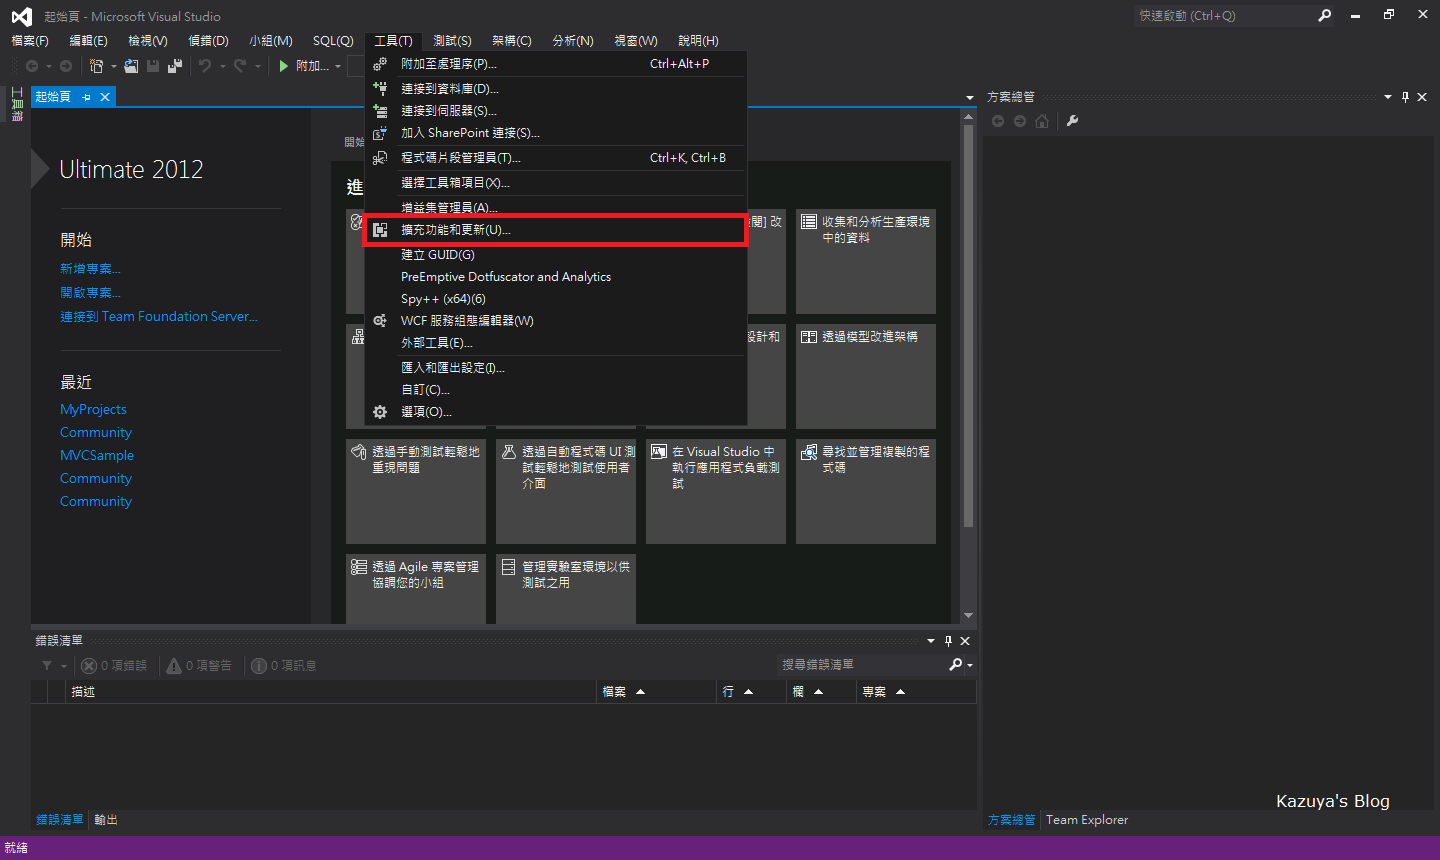Viewport: 1440px width, 860px height.
Task: Click Solution Explorer back arrow icon
Action: pos(998,121)
